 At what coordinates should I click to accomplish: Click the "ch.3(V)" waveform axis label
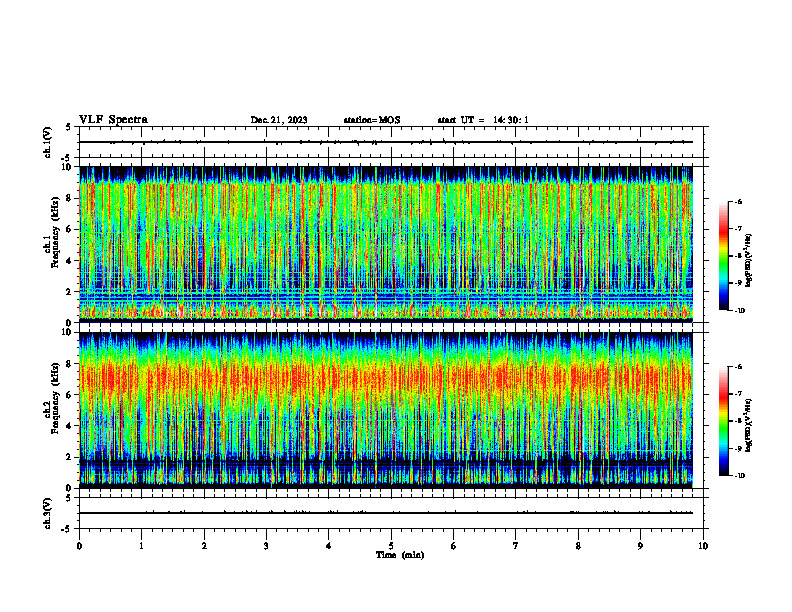[47, 513]
